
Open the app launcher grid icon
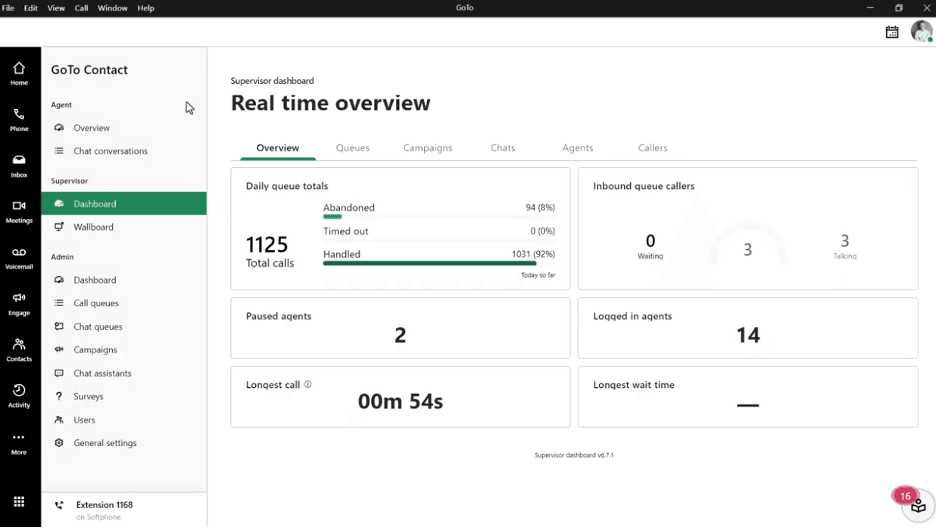click(x=19, y=502)
